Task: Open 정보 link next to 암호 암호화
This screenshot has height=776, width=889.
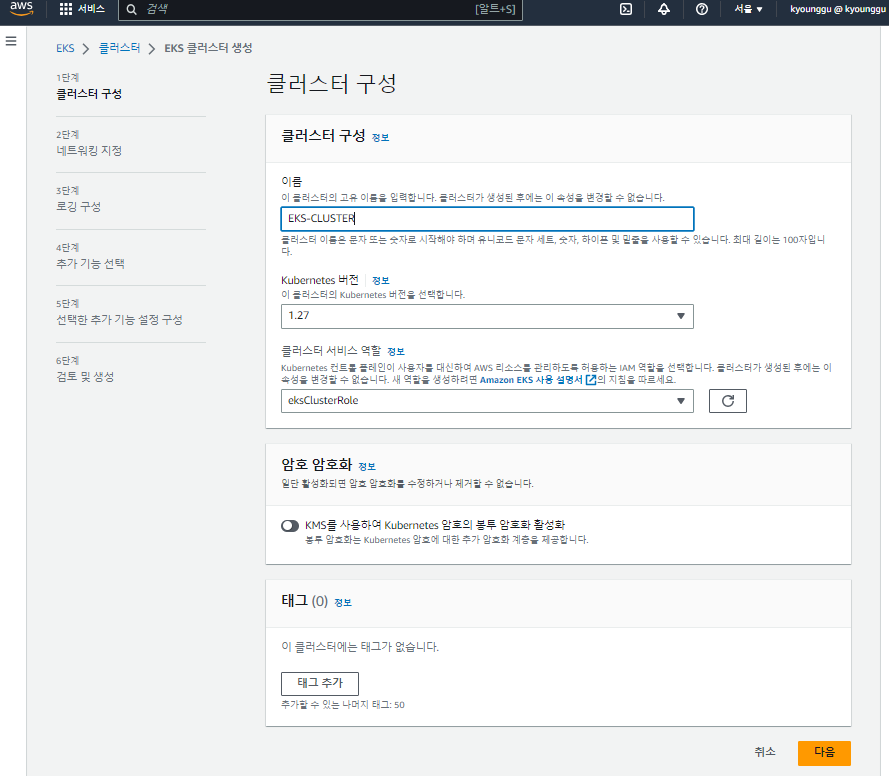Action: coord(367,467)
